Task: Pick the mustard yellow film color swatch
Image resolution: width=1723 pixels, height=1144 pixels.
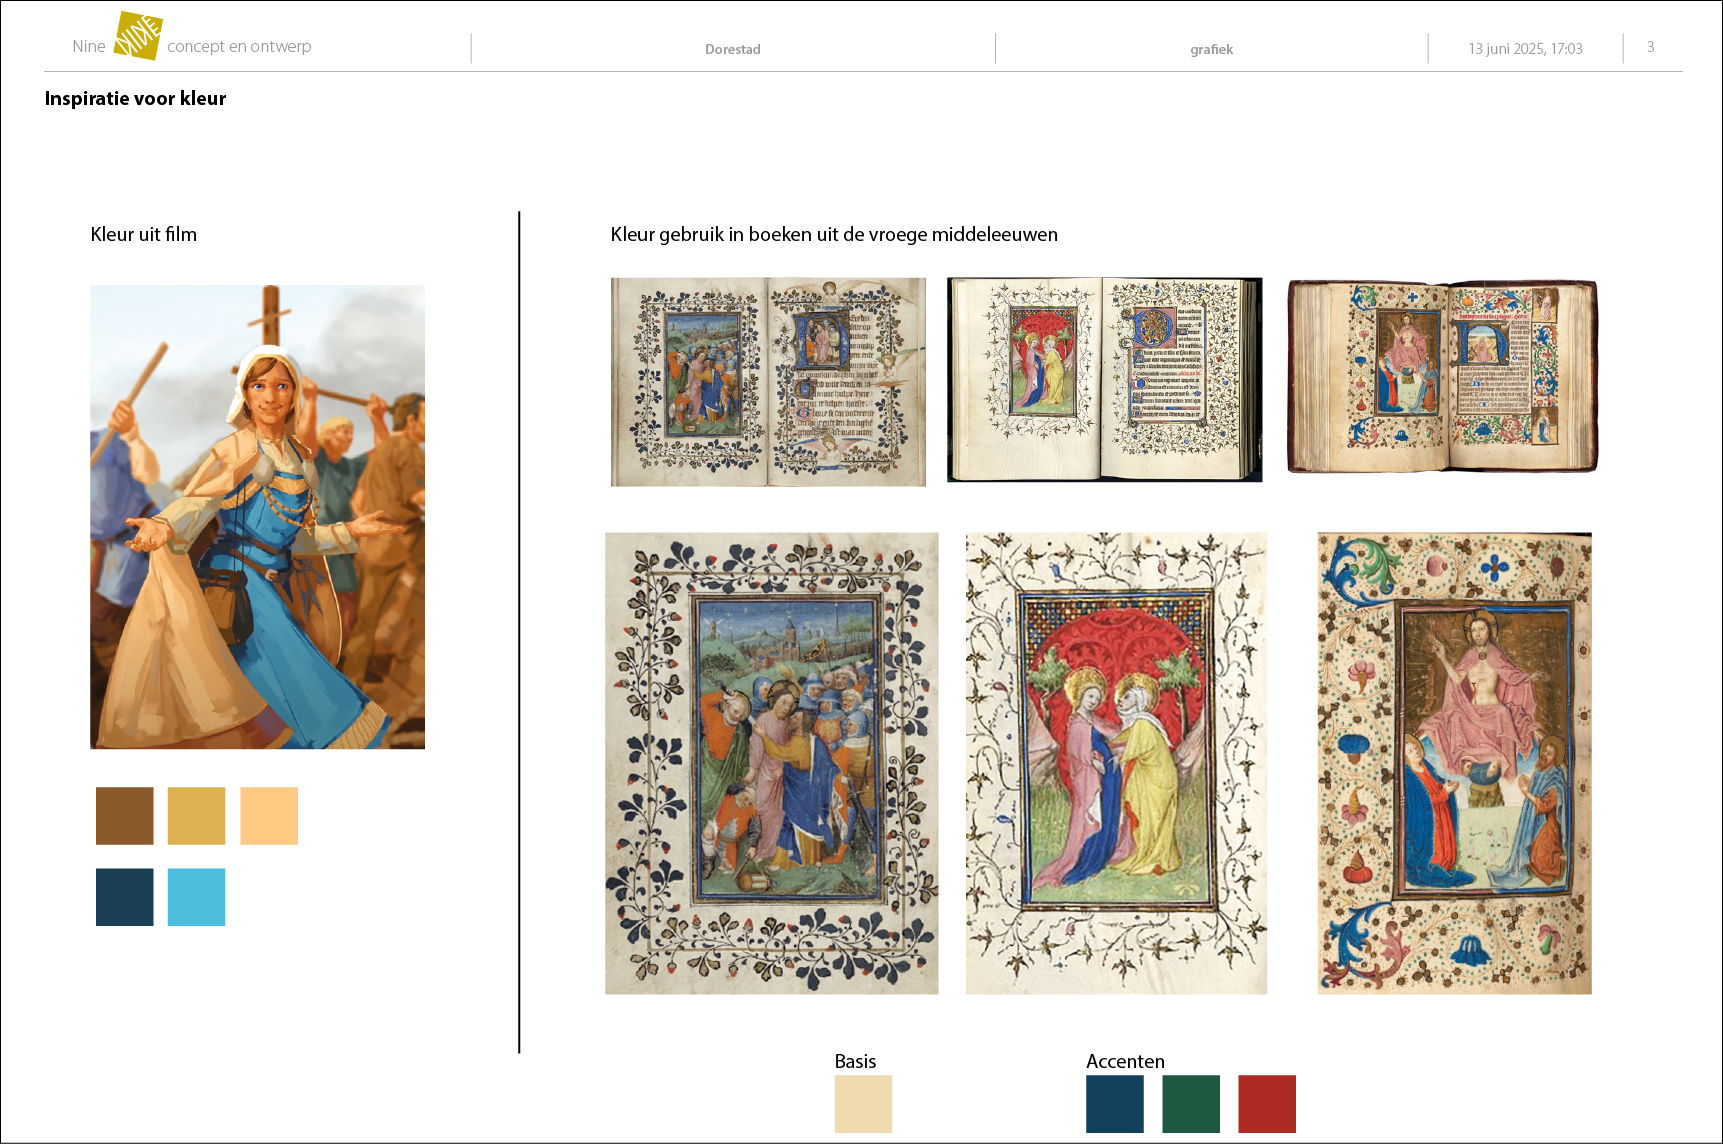Action: click(x=196, y=816)
